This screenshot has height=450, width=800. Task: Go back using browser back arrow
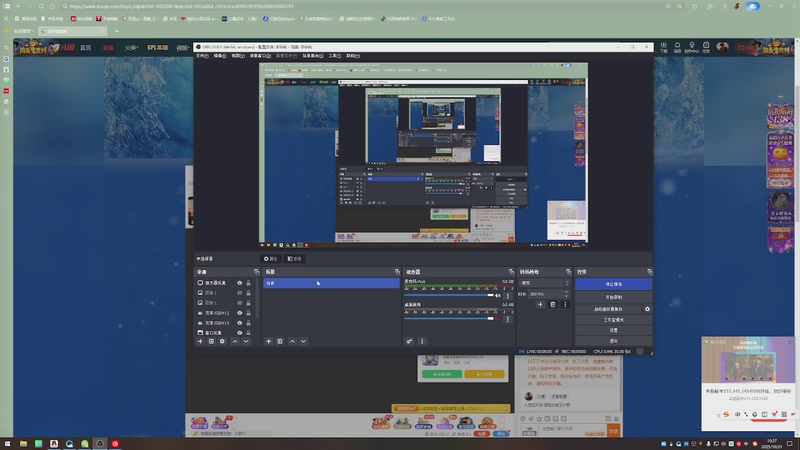tap(18, 6)
